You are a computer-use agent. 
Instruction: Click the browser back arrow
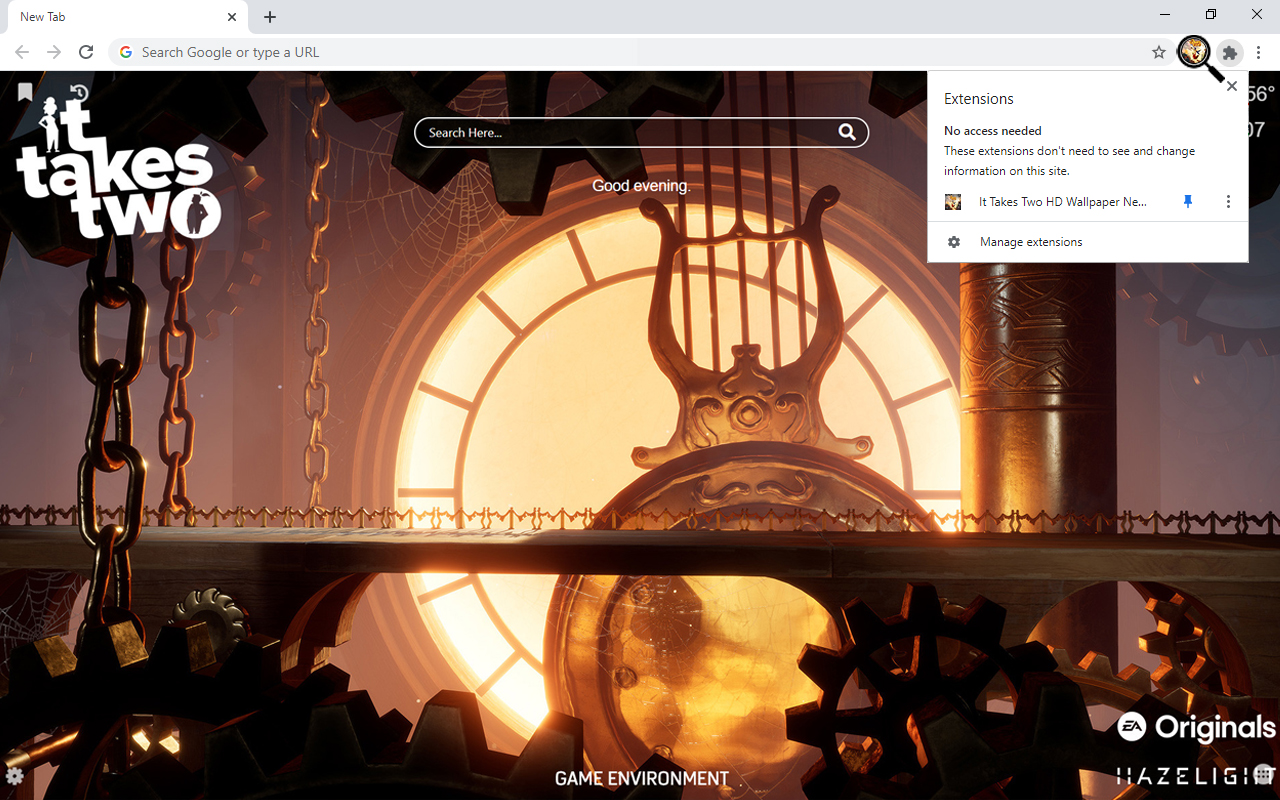pyautogui.click(x=22, y=52)
